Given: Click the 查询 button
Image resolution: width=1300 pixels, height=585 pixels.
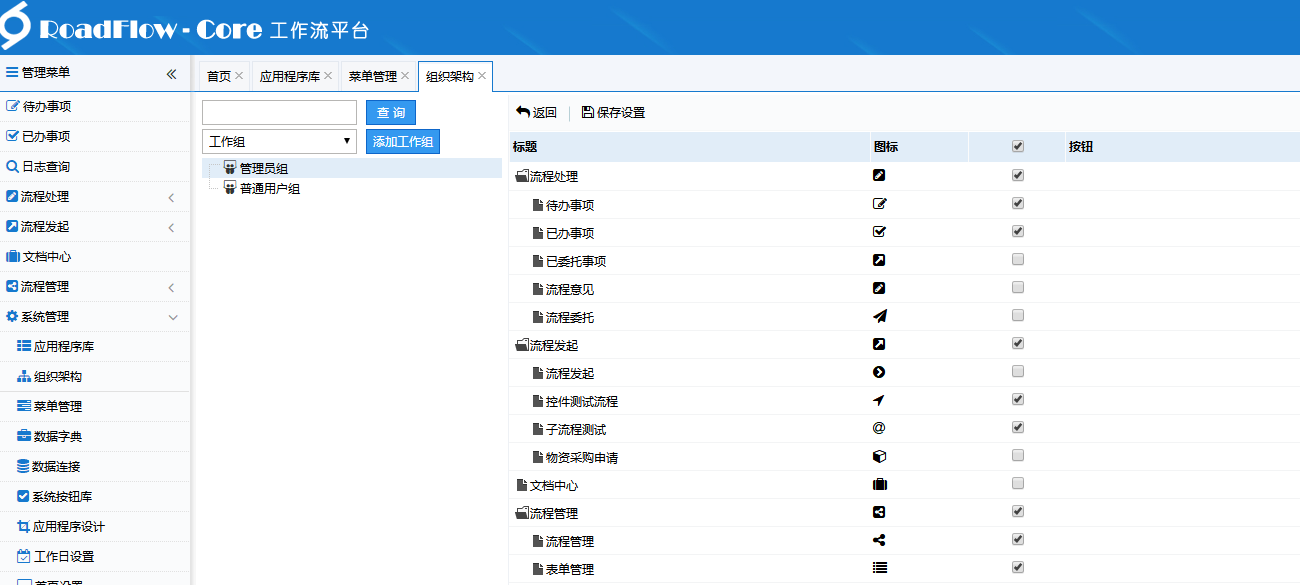Looking at the screenshot, I should click(x=391, y=112).
